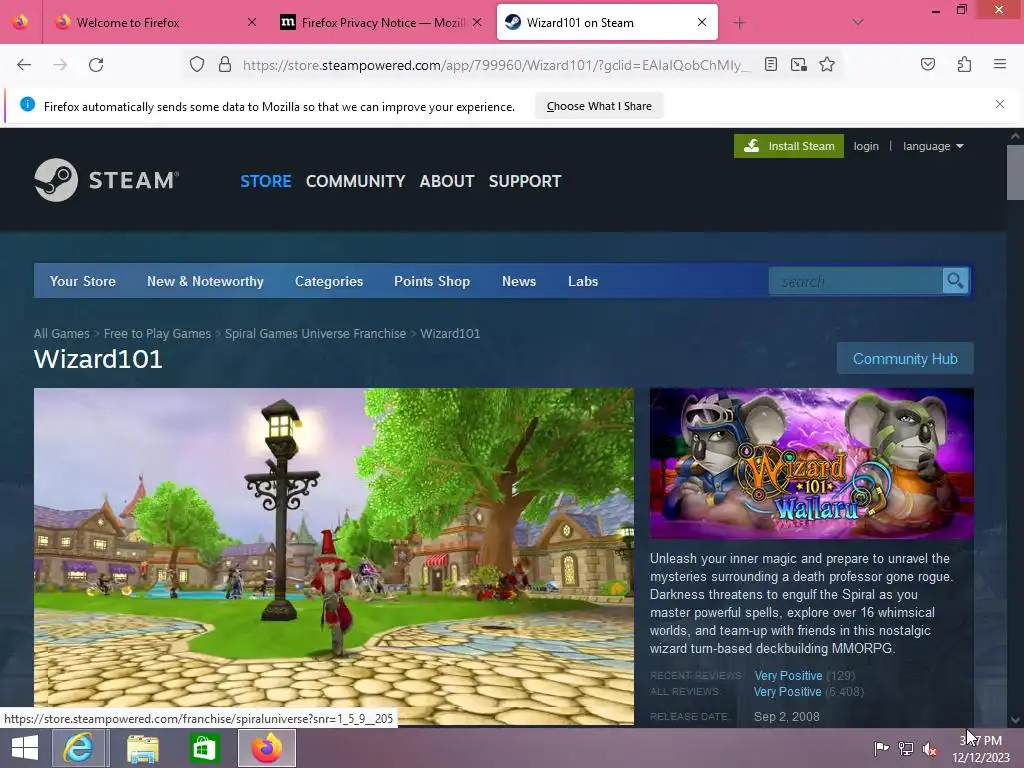Image resolution: width=1024 pixels, height=768 pixels.
Task: Open the Extensions puzzle icon
Action: click(x=964, y=64)
